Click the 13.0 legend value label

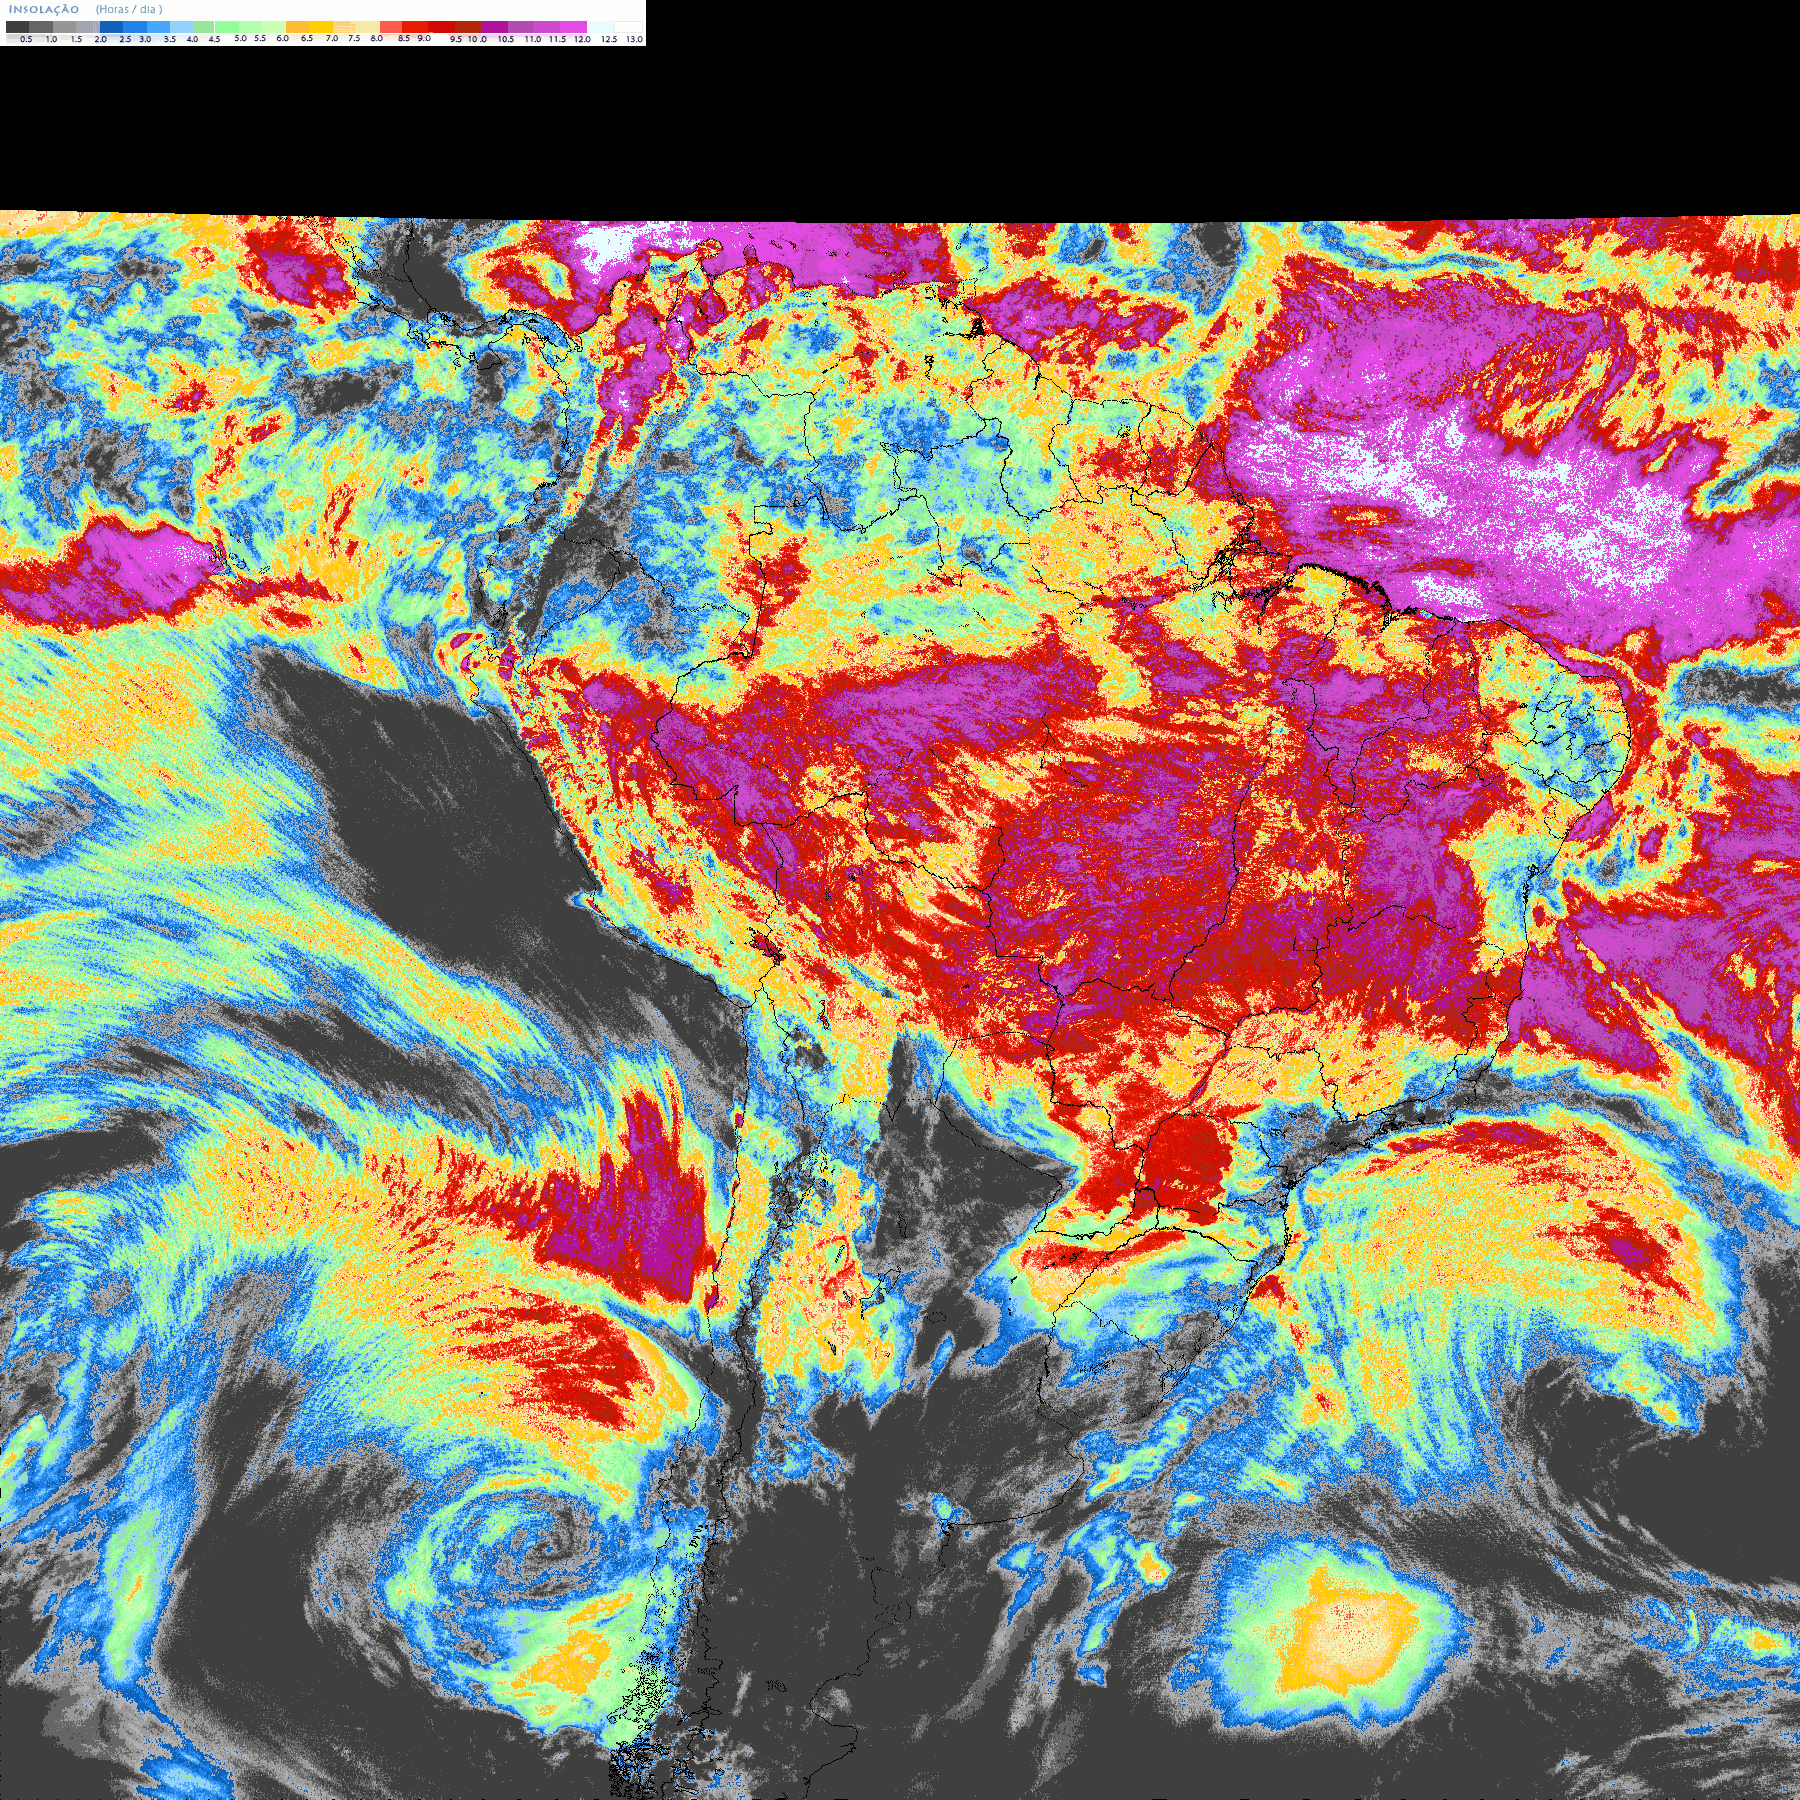[635, 39]
